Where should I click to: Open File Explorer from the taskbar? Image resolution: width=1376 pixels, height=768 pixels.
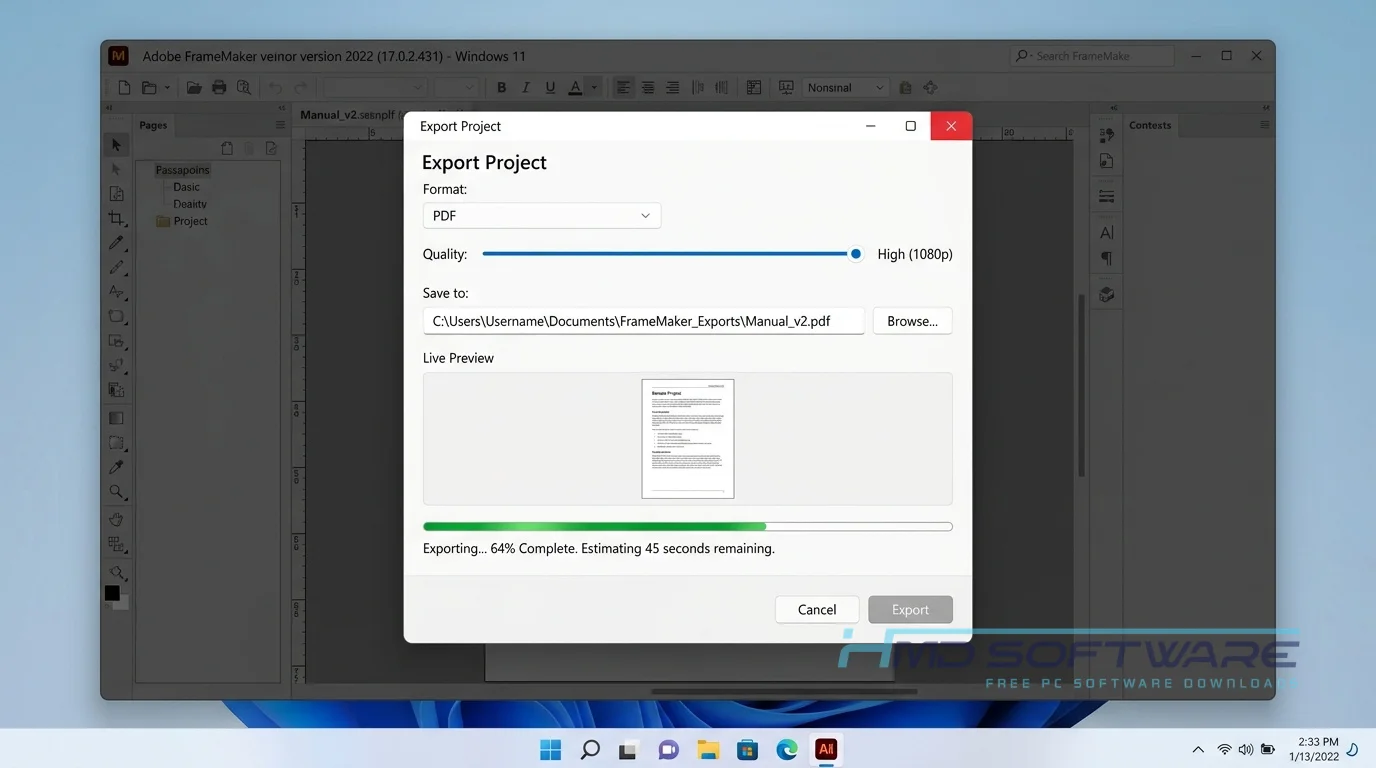click(708, 749)
